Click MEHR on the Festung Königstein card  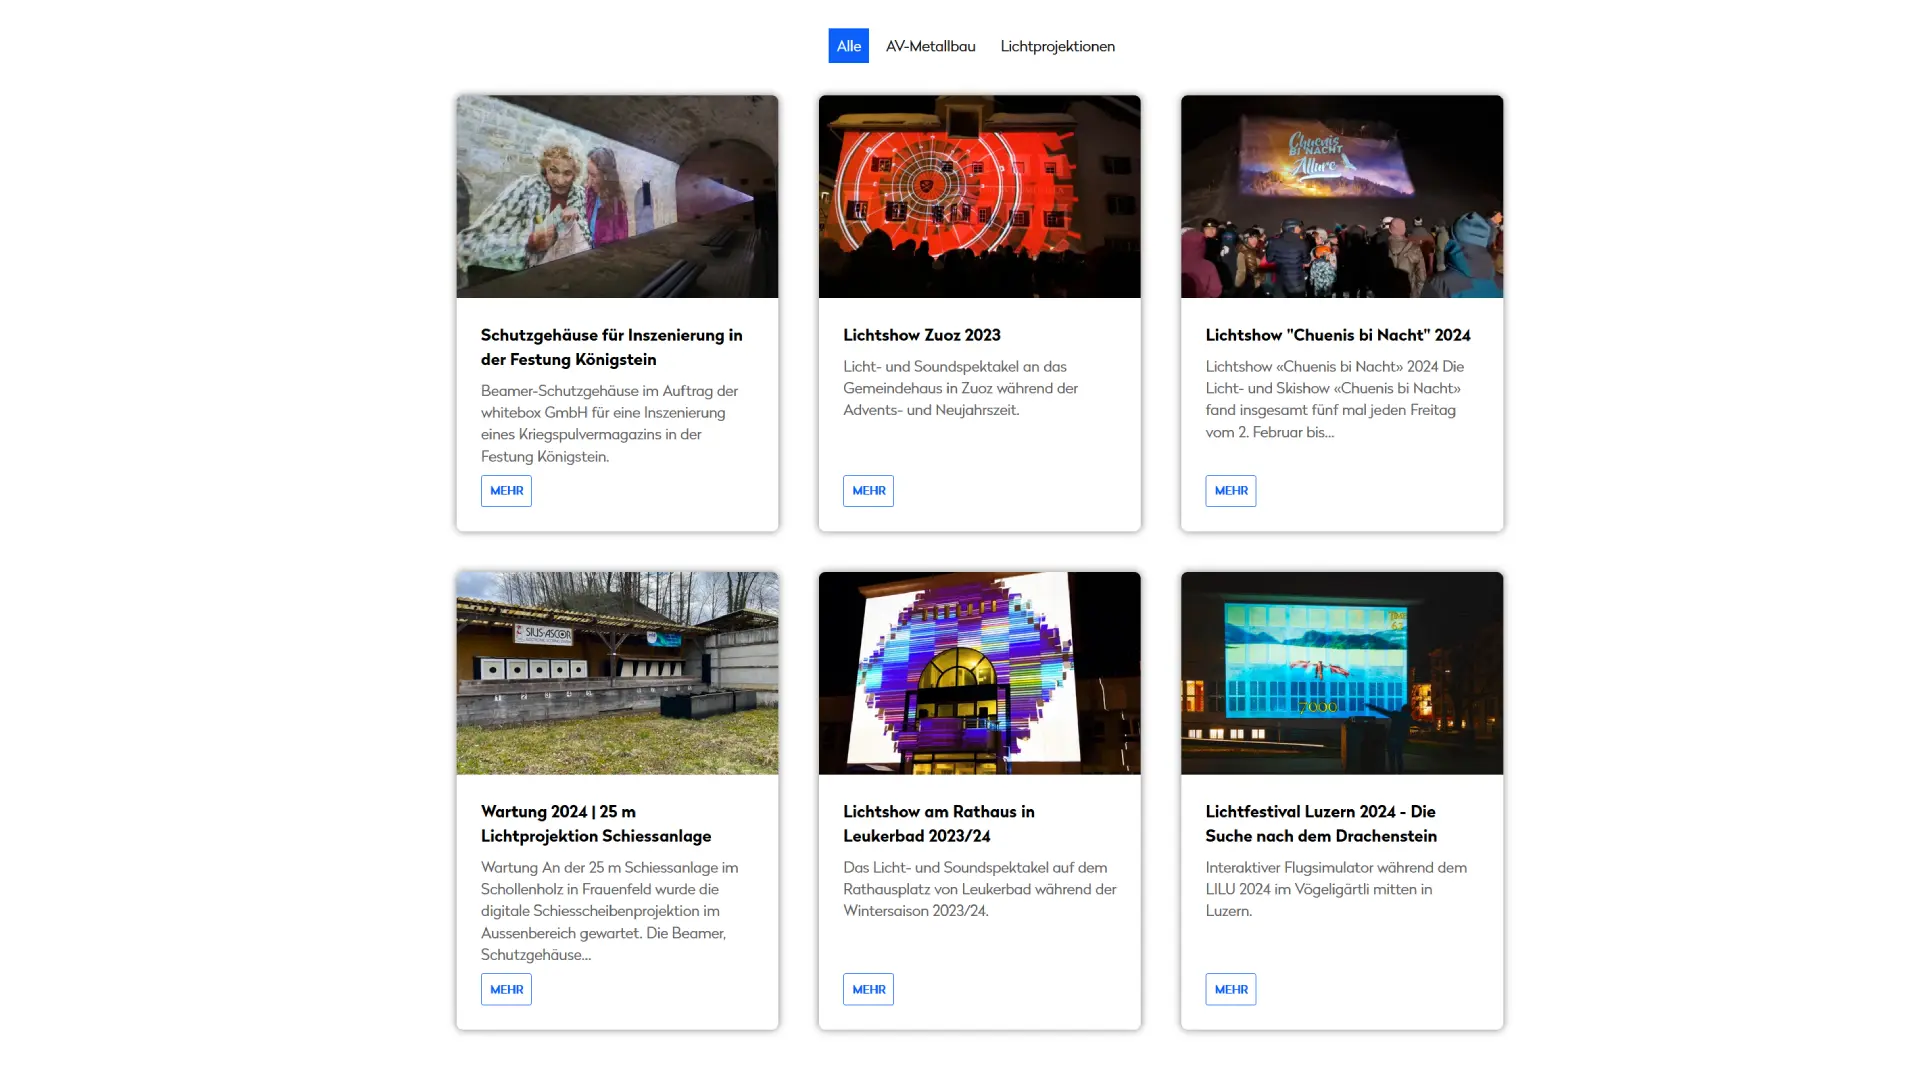pyautogui.click(x=506, y=491)
